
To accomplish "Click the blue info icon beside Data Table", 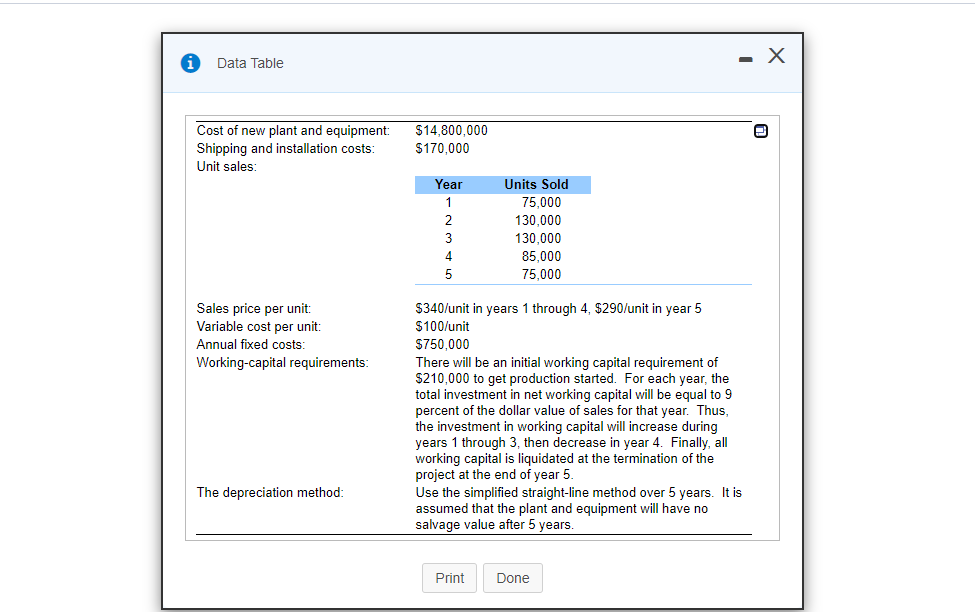I will [190, 62].
